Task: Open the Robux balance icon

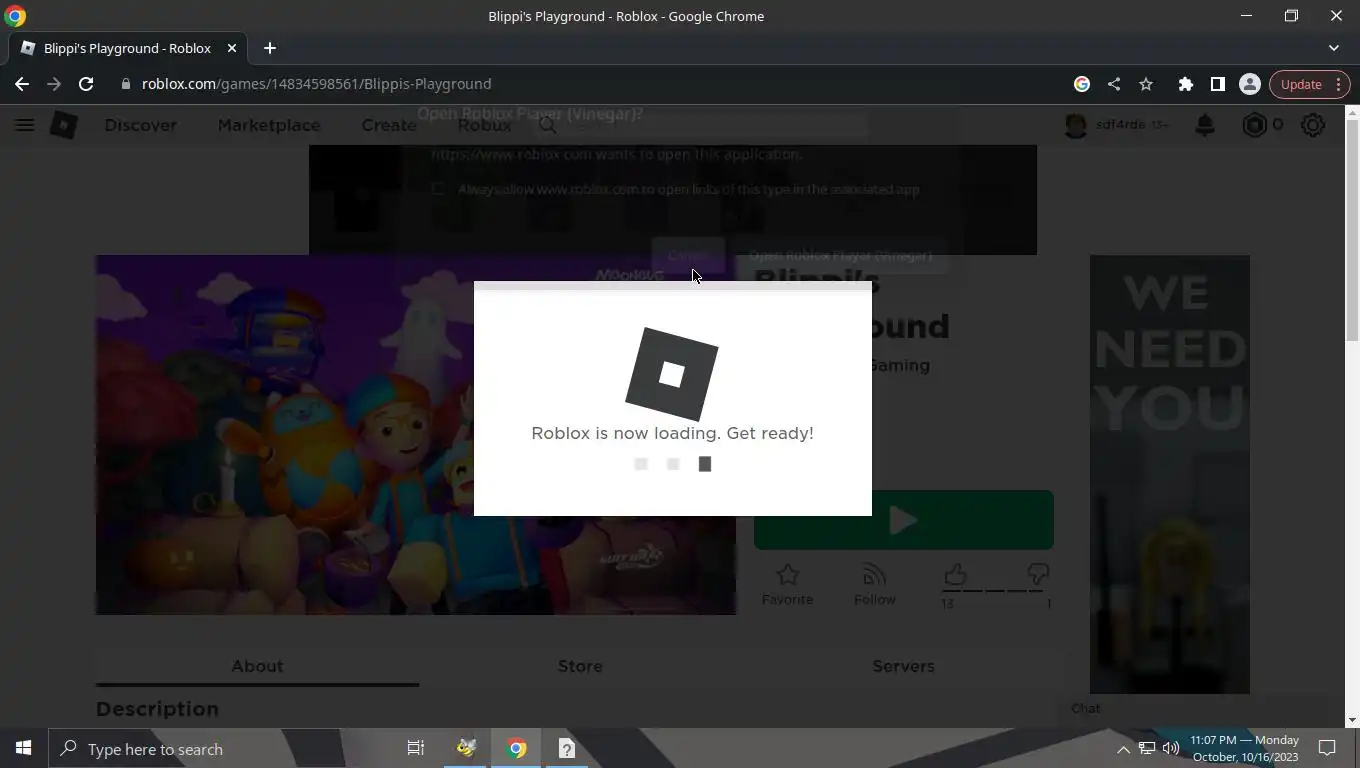Action: click(1254, 125)
